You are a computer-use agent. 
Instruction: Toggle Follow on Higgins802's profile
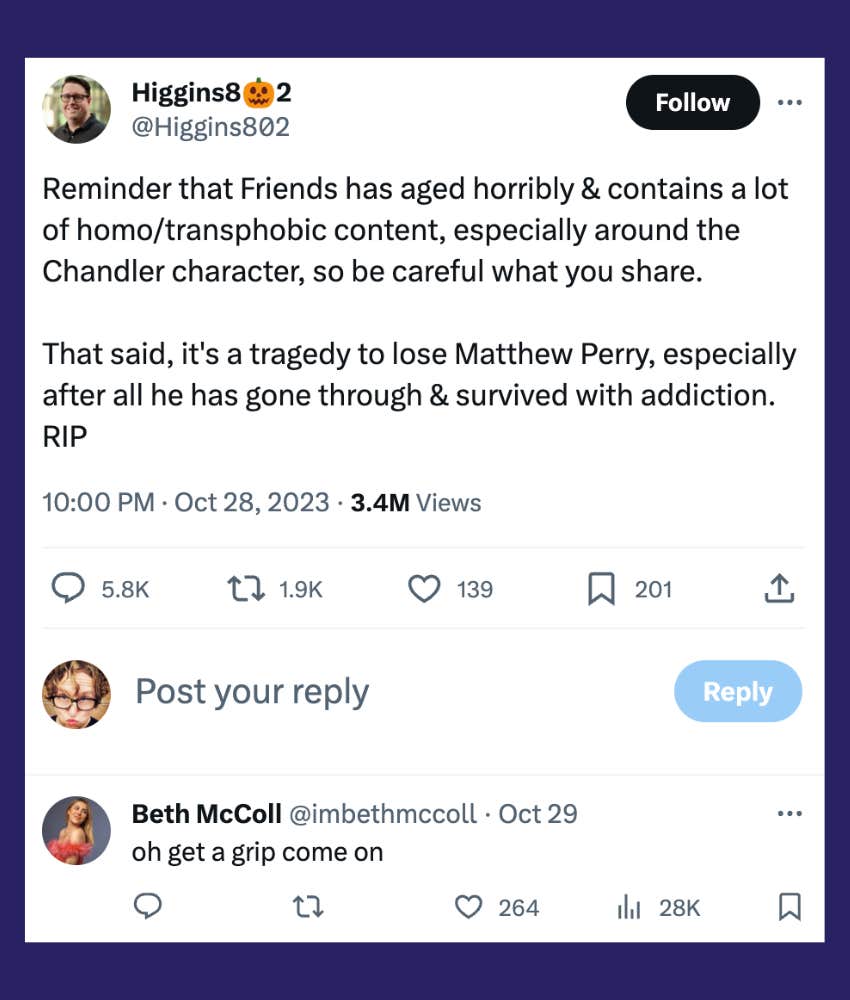pyautogui.click(x=692, y=102)
